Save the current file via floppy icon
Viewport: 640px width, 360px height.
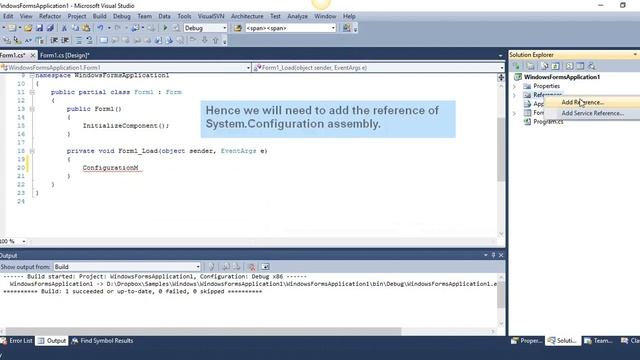[x=39, y=28]
